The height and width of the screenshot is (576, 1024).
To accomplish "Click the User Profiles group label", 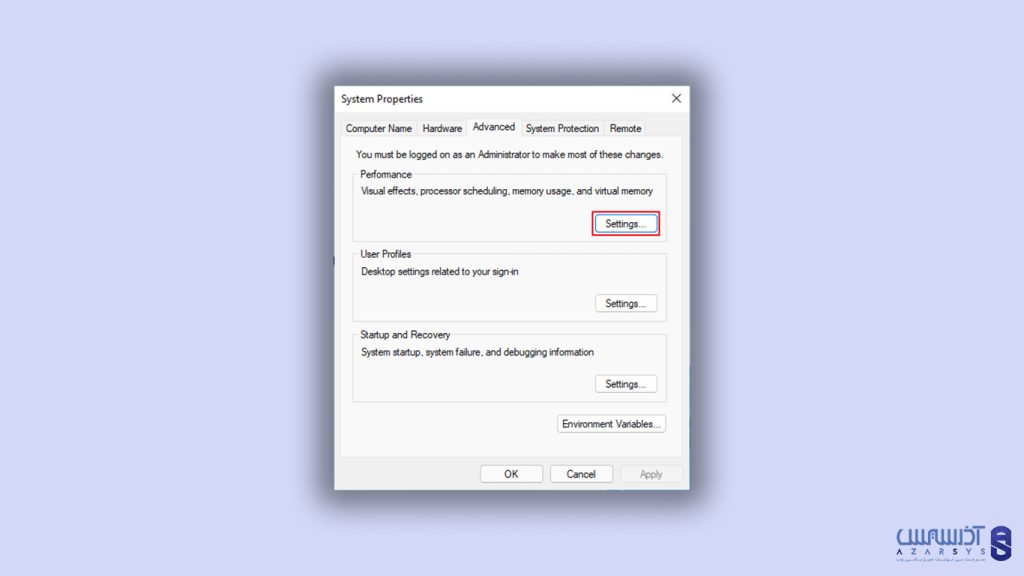I will pyautogui.click(x=385, y=254).
